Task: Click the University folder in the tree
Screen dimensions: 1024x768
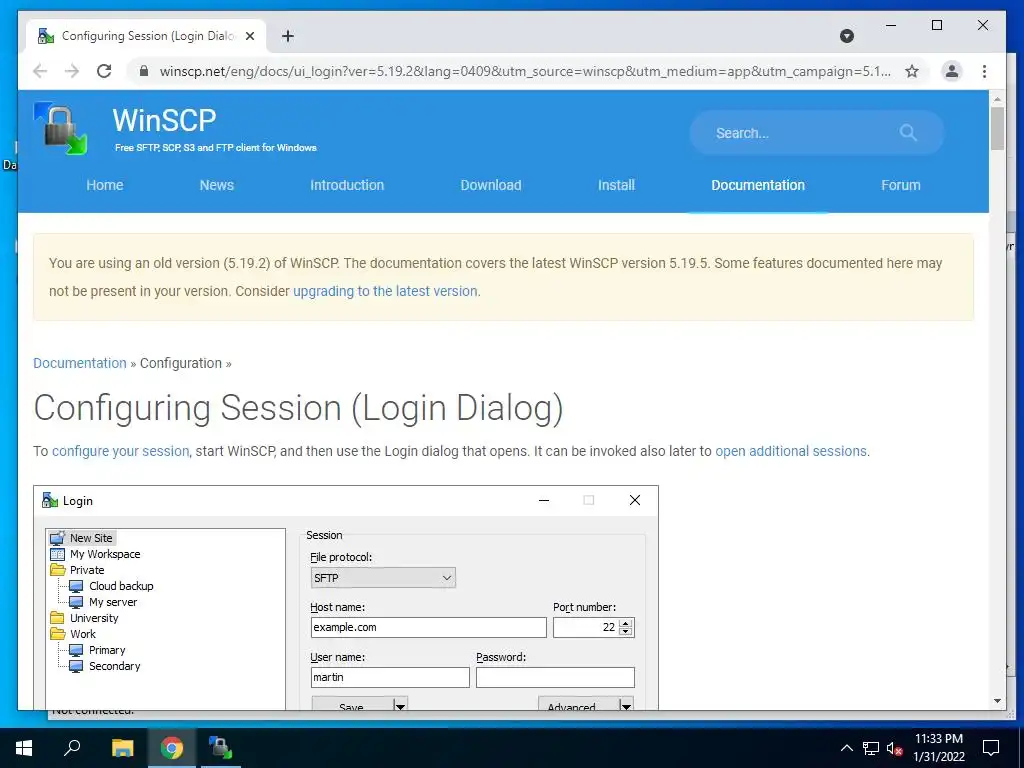Action: coord(85,618)
